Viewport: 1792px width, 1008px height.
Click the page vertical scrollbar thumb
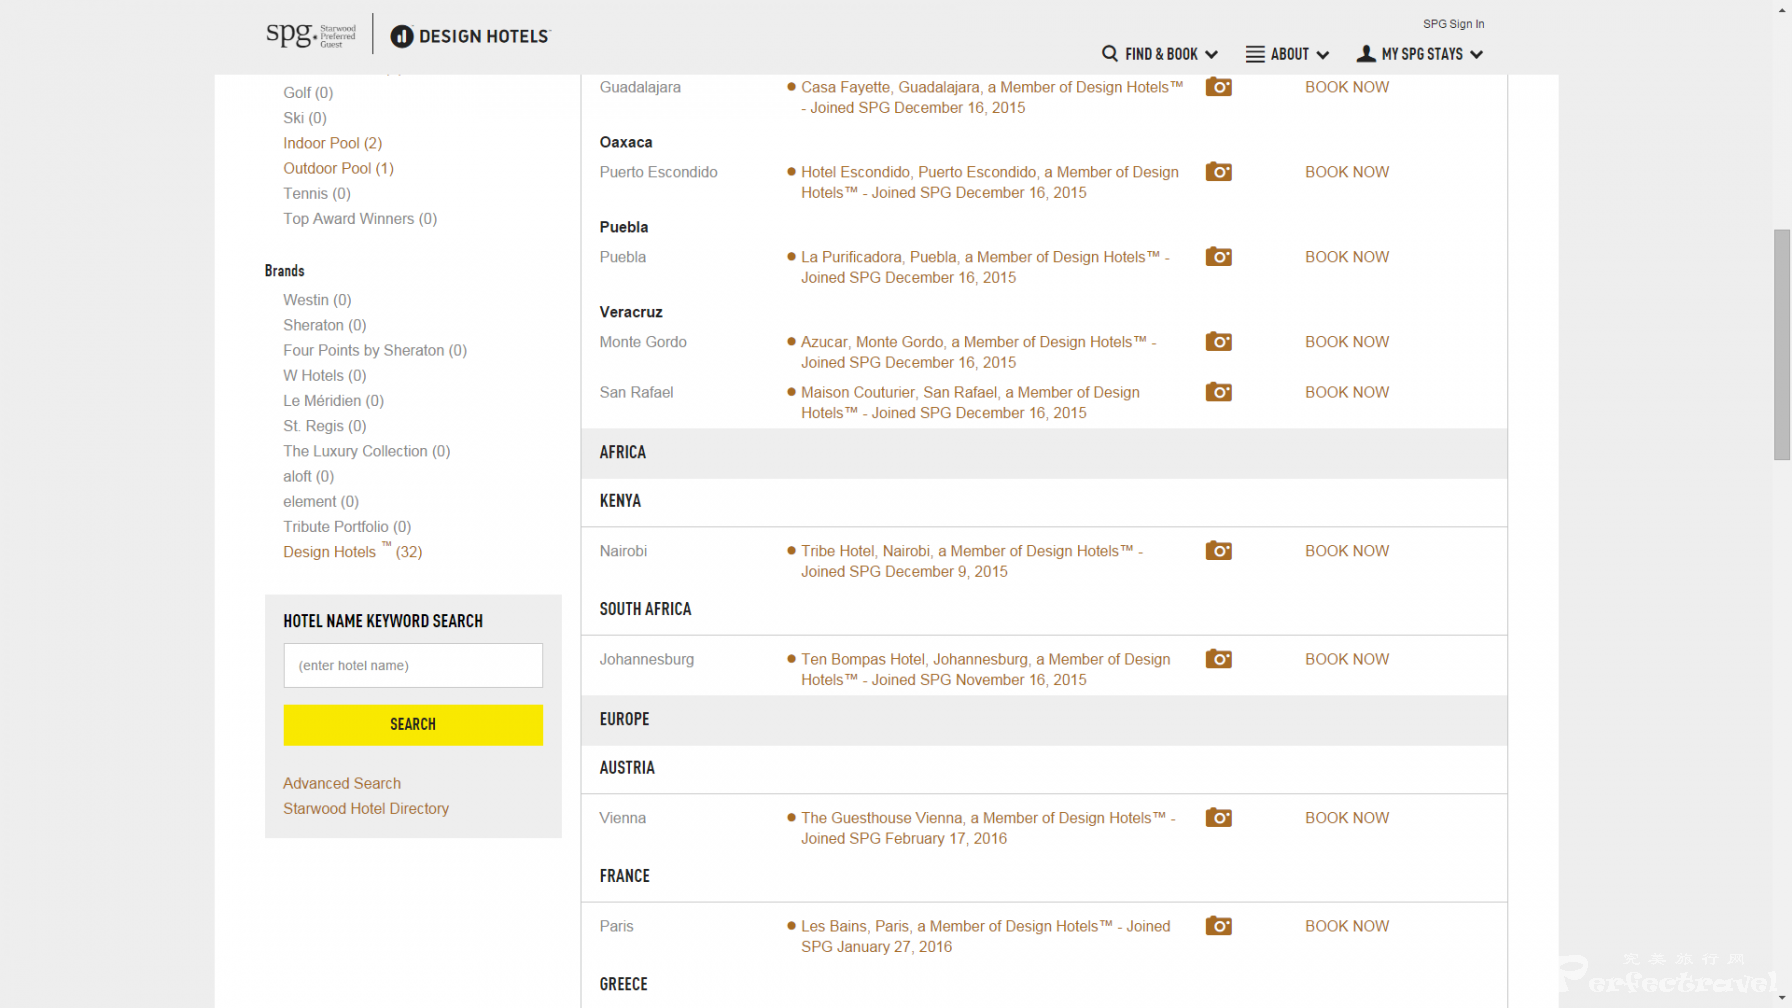coord(1781,344)
